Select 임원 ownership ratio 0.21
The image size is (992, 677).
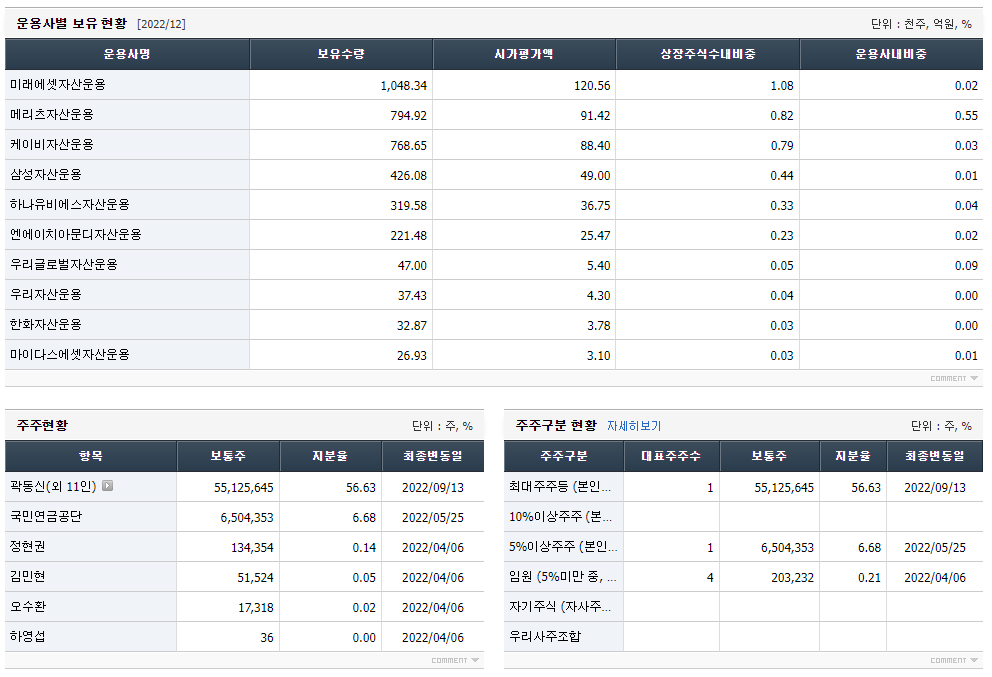point(869,578)
